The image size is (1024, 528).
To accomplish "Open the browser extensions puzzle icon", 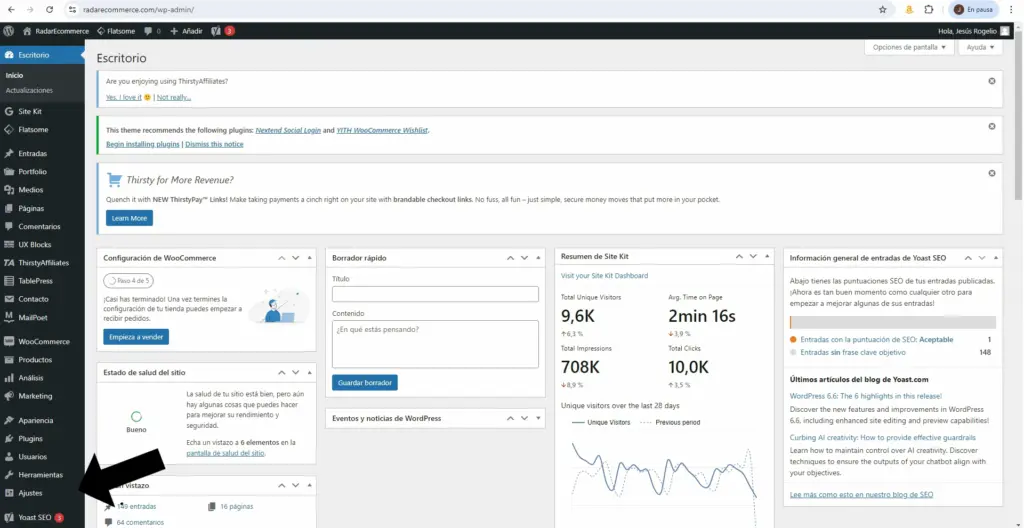I will [x=929, y=10].
